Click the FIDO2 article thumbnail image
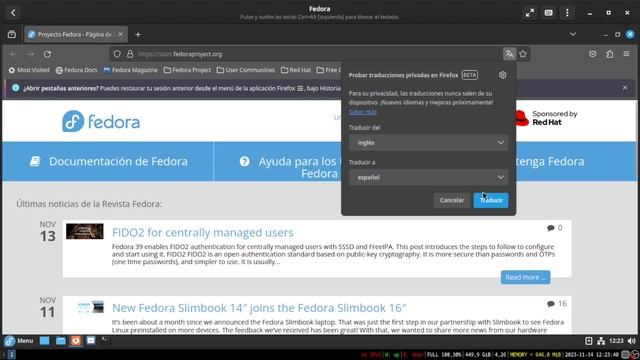 coord(85,231)
